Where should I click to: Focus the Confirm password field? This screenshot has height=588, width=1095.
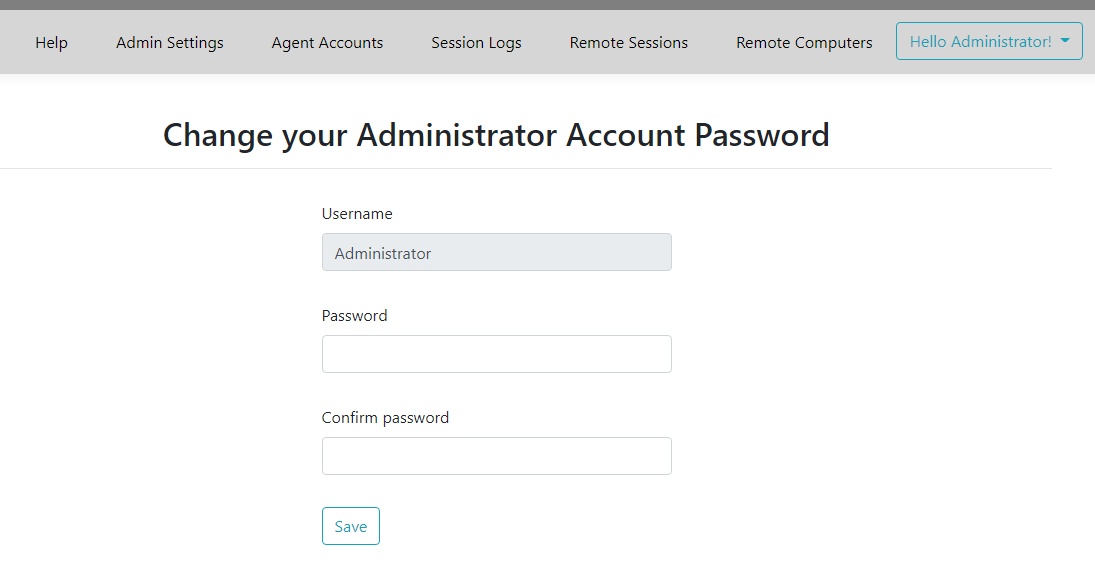496,456
